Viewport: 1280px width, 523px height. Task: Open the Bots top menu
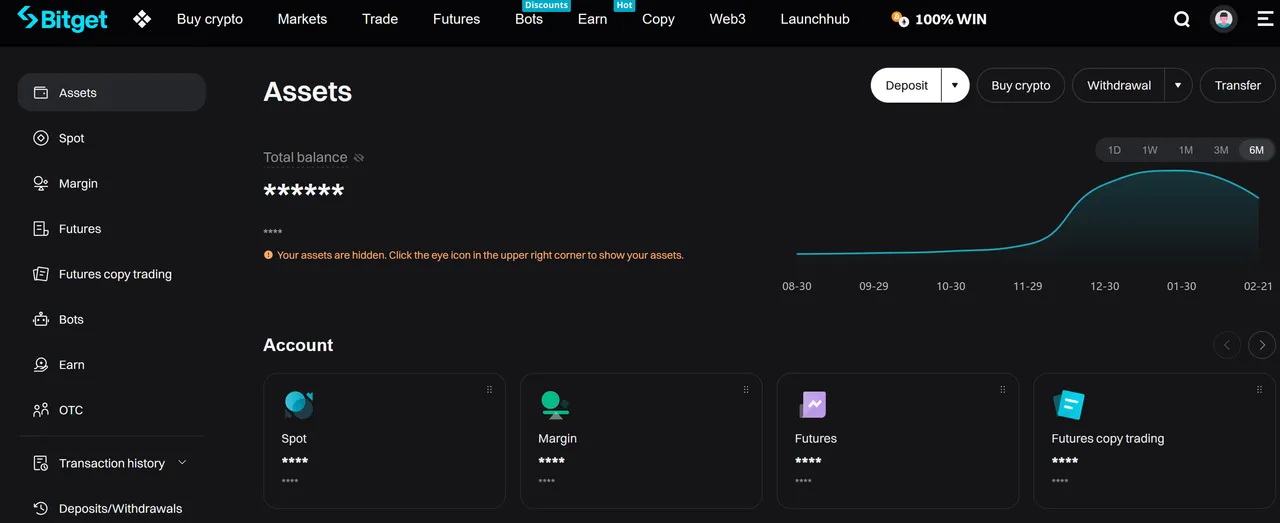529,19
